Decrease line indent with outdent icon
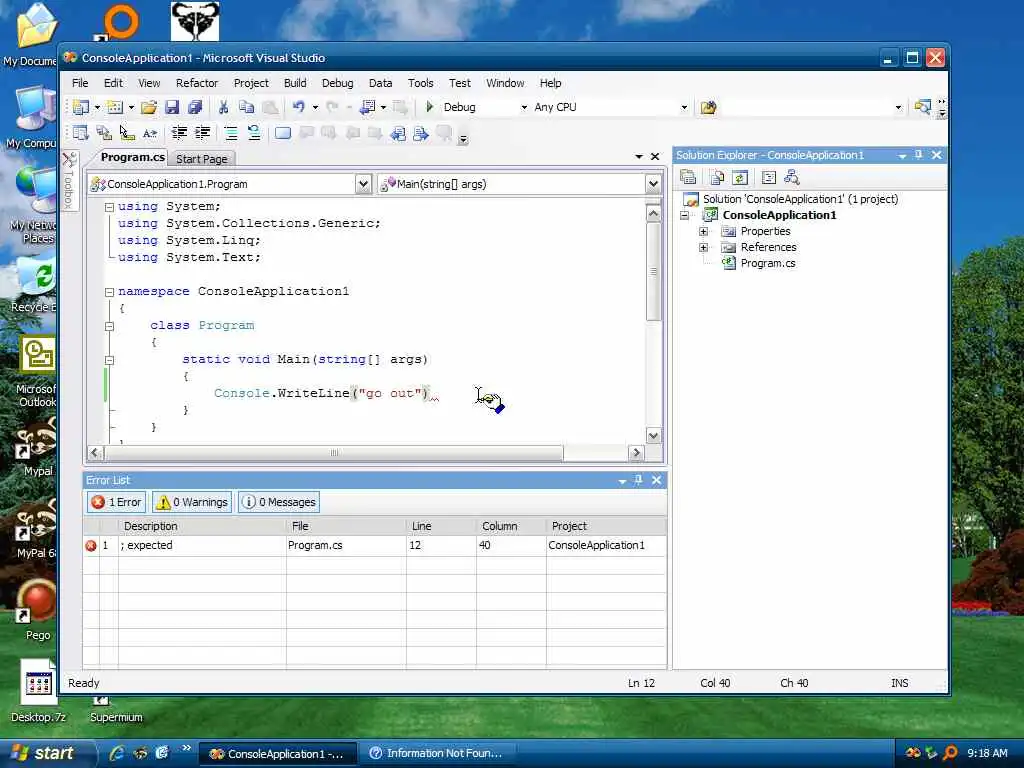 179,133
